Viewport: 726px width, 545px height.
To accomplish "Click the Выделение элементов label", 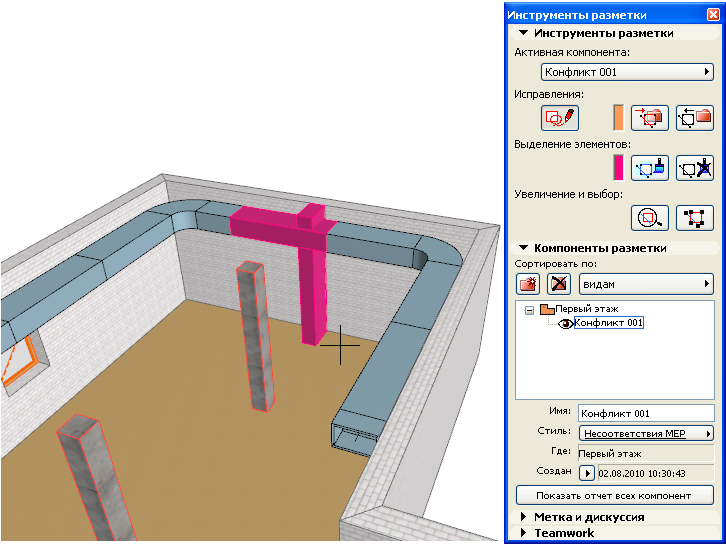I will 572,144.
